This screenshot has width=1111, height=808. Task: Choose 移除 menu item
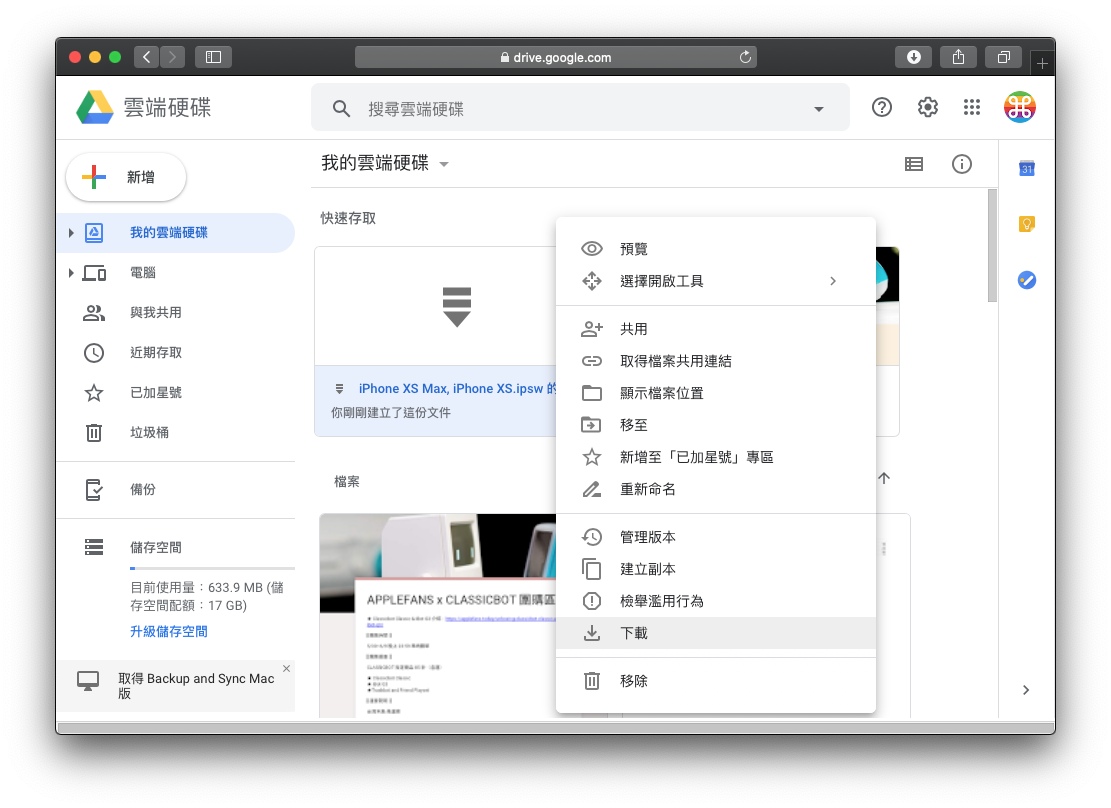click(x=716, y=681)
